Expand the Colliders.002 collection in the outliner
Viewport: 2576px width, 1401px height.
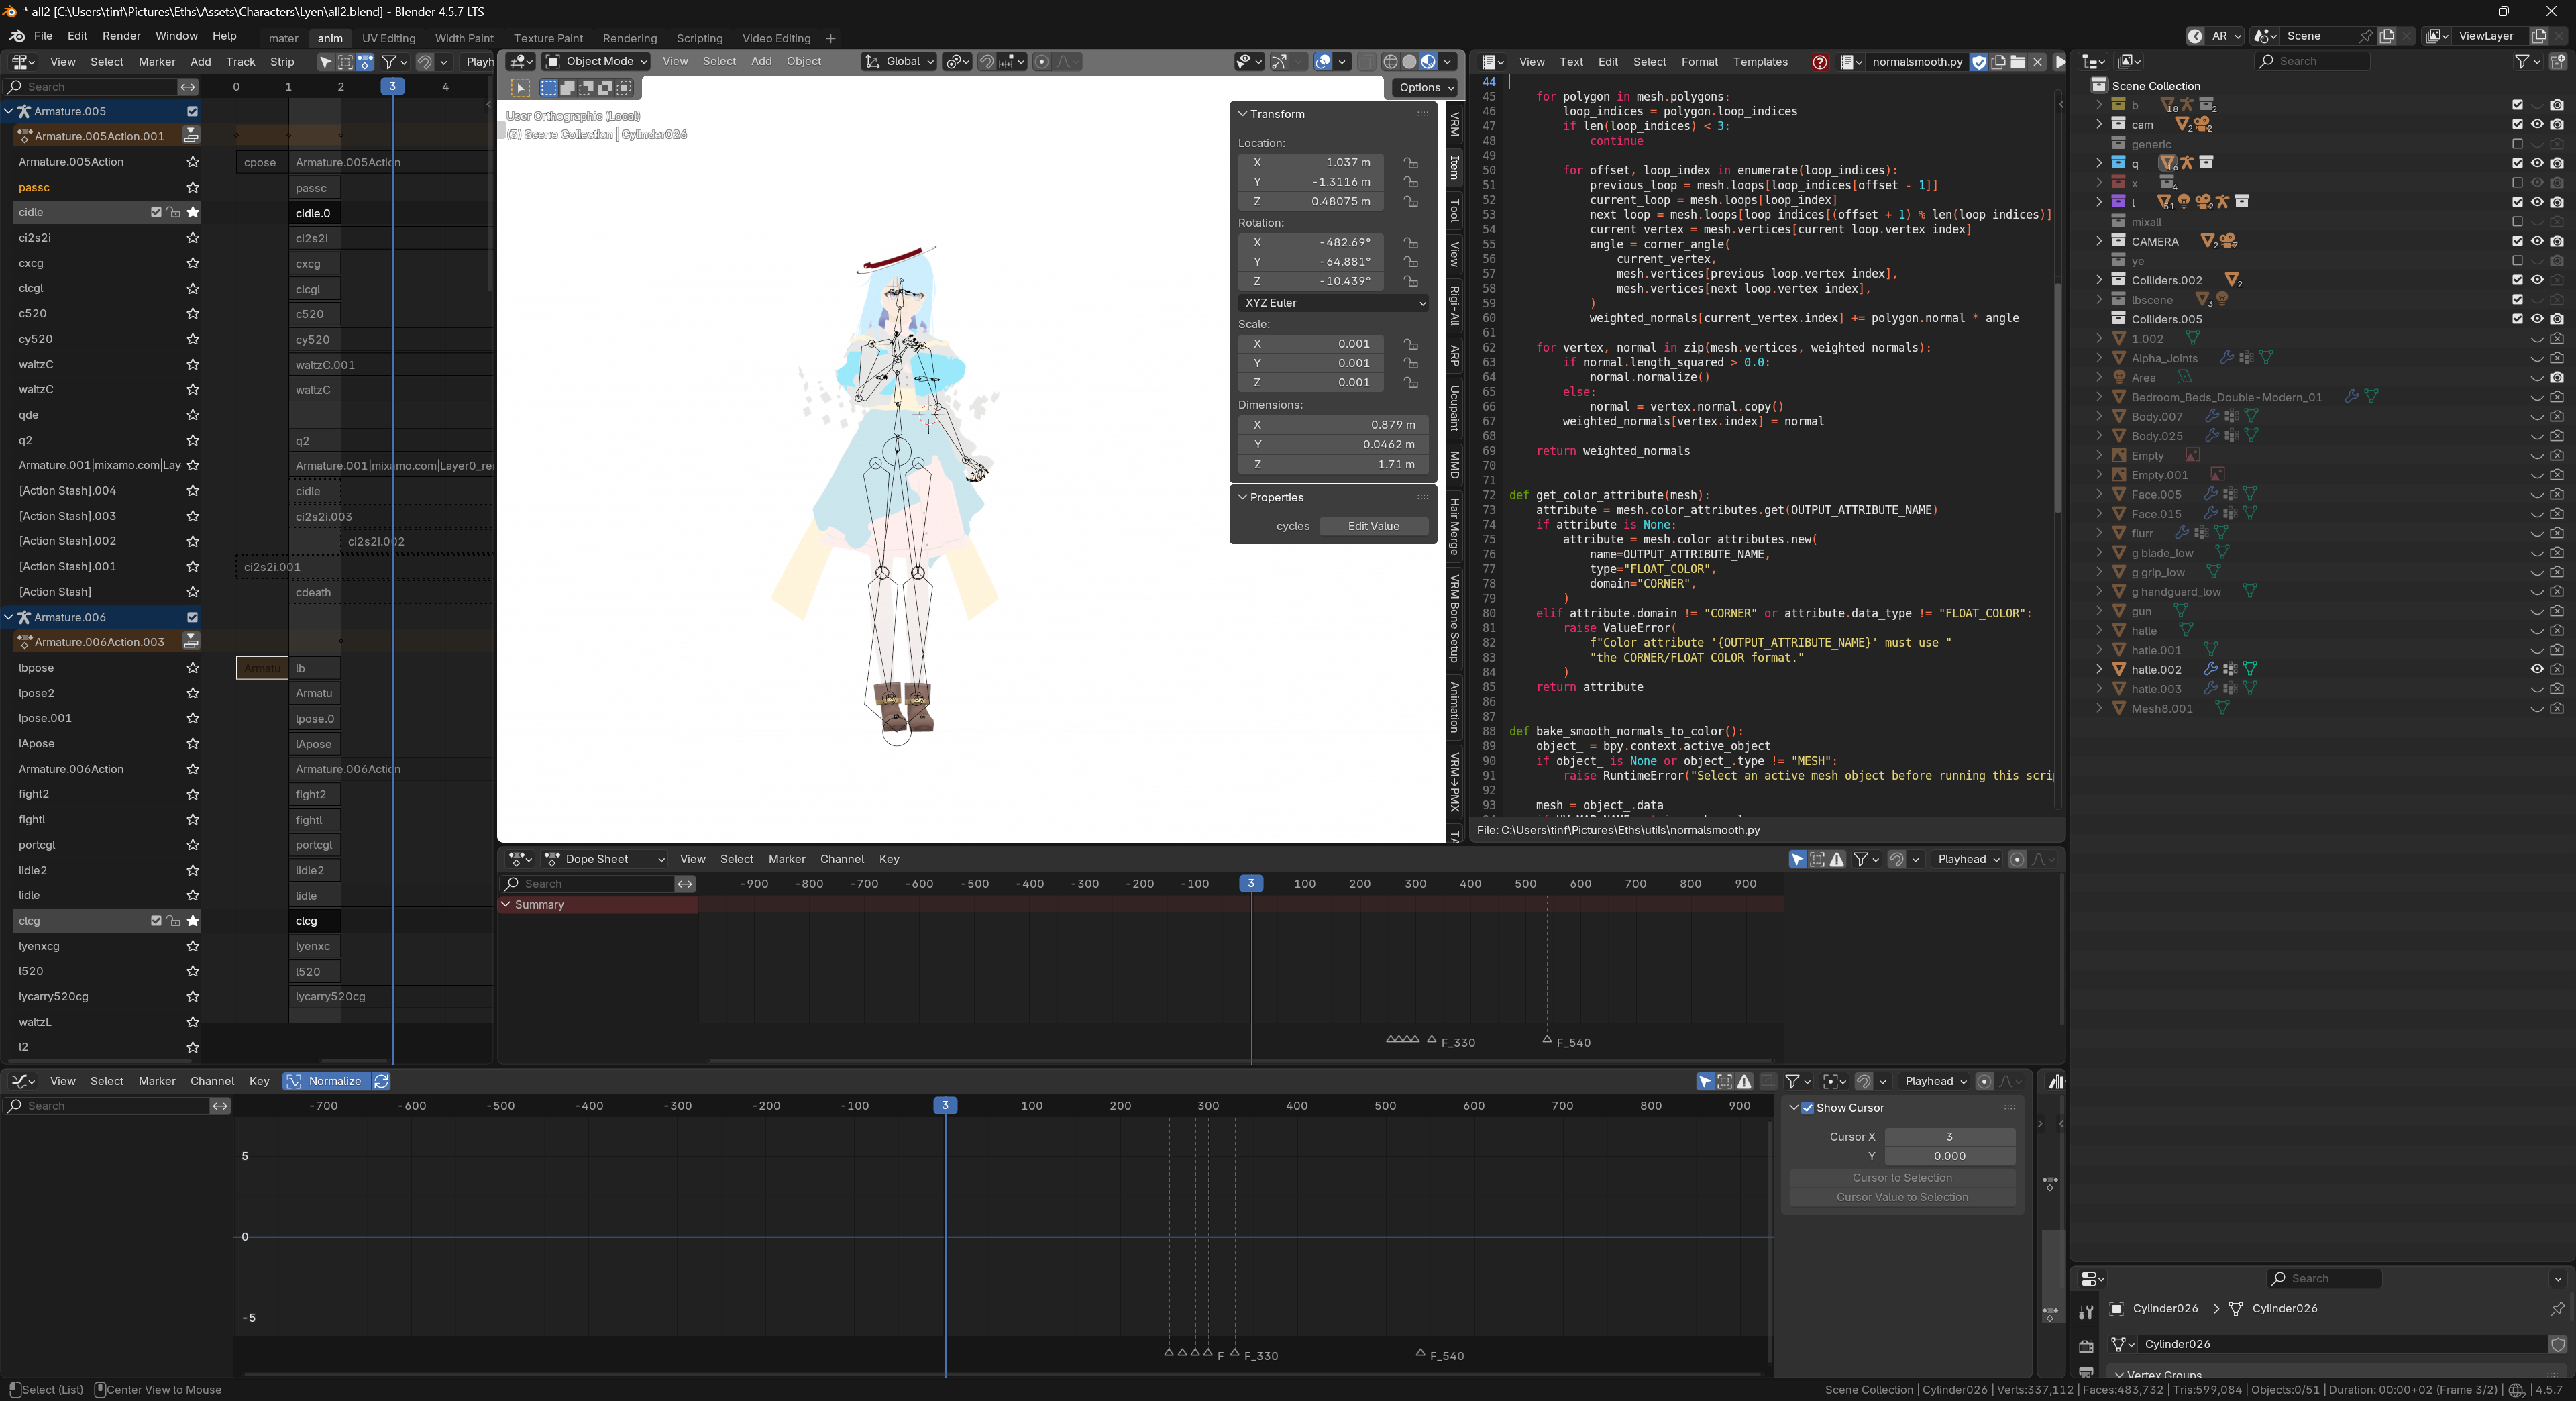(2099, 280)
